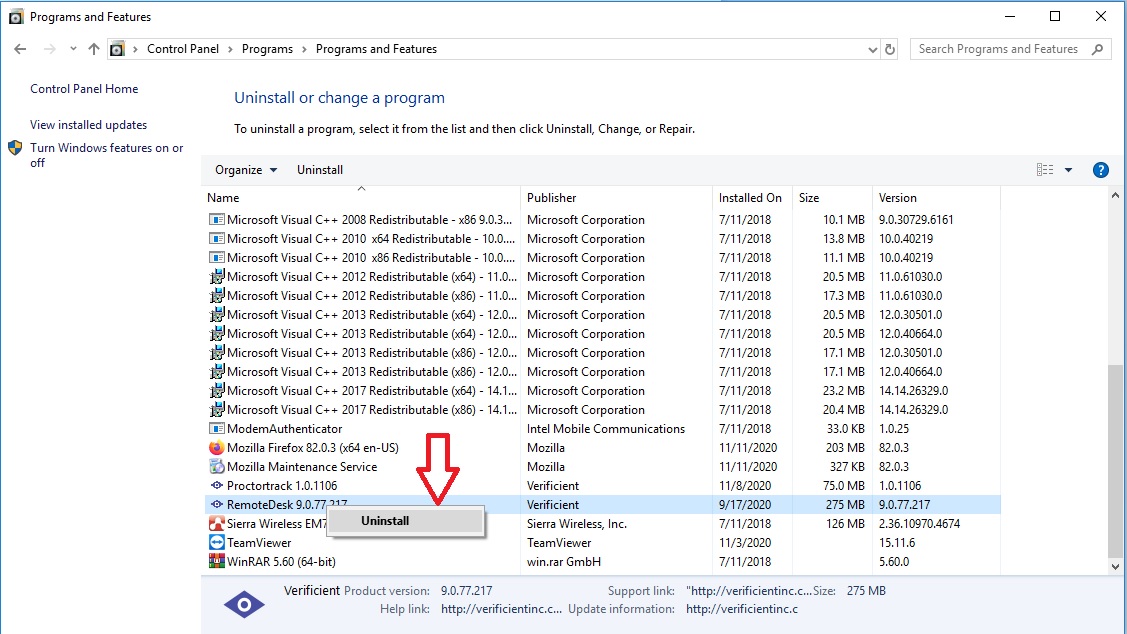
Task: Open the Organize dropdown menu
Action: [x=246, y=170]
